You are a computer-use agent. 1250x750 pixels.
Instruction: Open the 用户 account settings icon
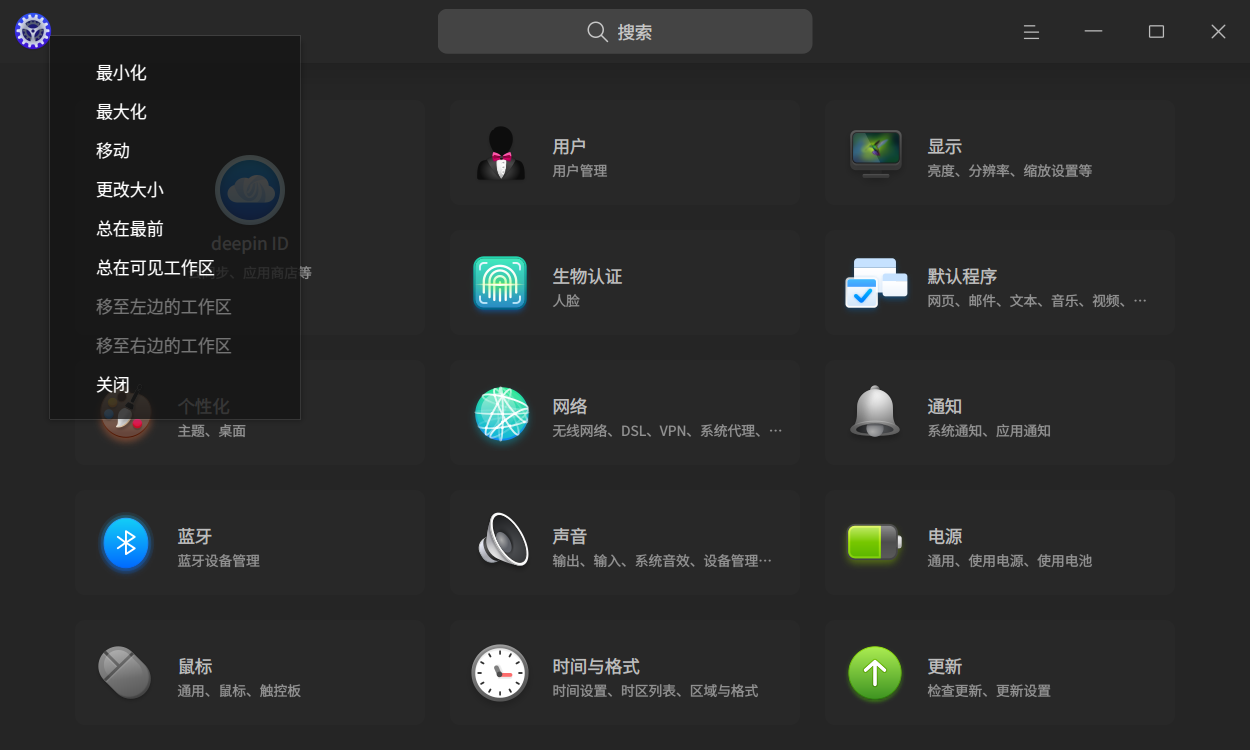(x=500, y=153)
